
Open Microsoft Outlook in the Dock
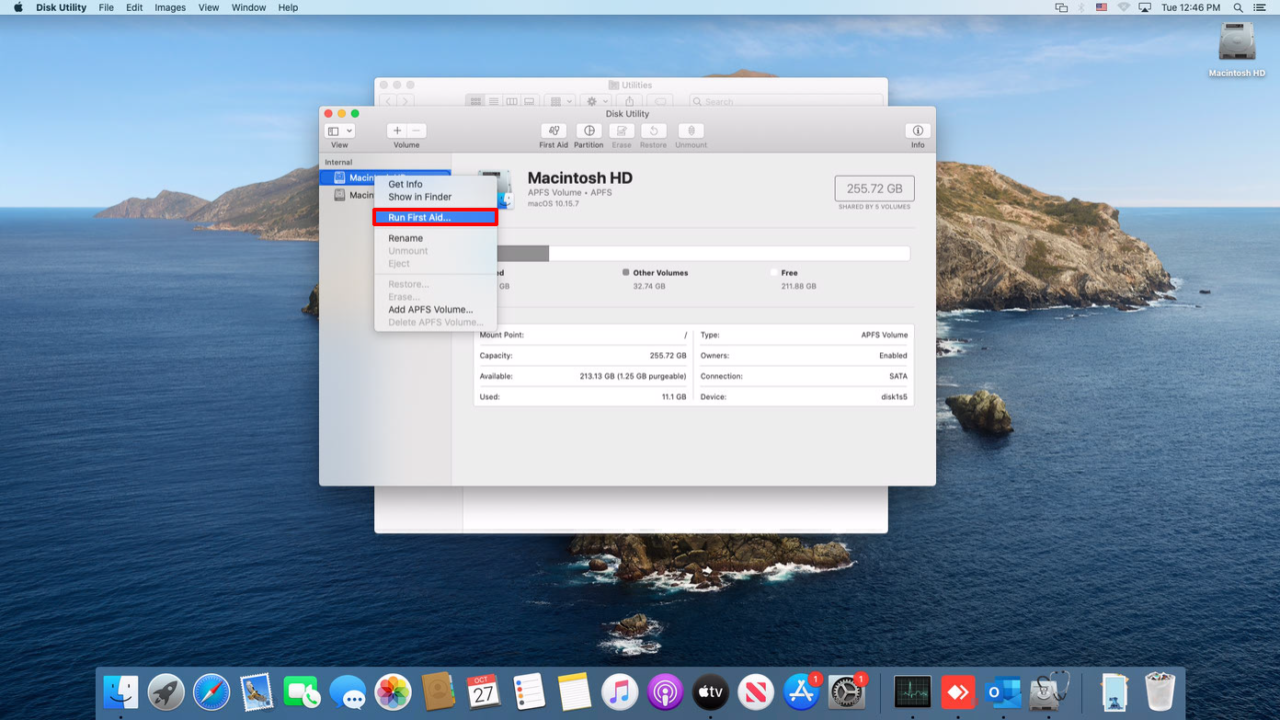[1002, 691]
